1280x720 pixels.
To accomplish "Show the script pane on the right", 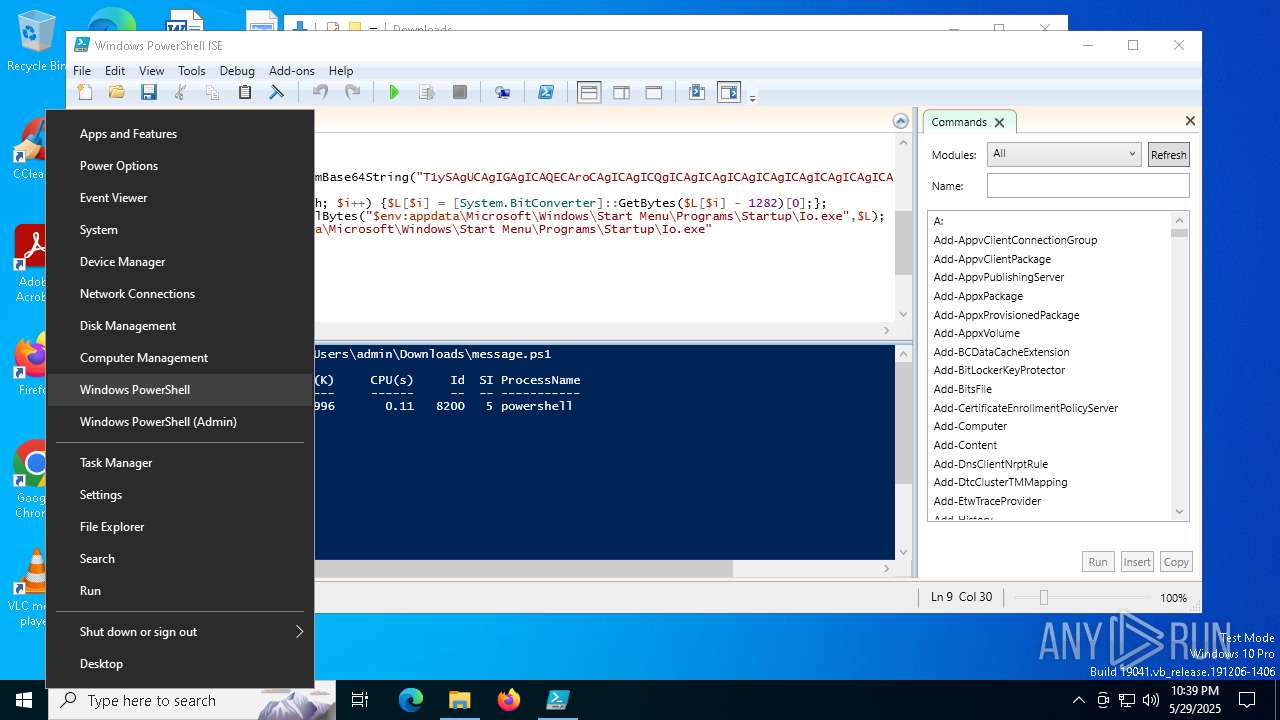I will pyautogui.click(x=621, y=93).
